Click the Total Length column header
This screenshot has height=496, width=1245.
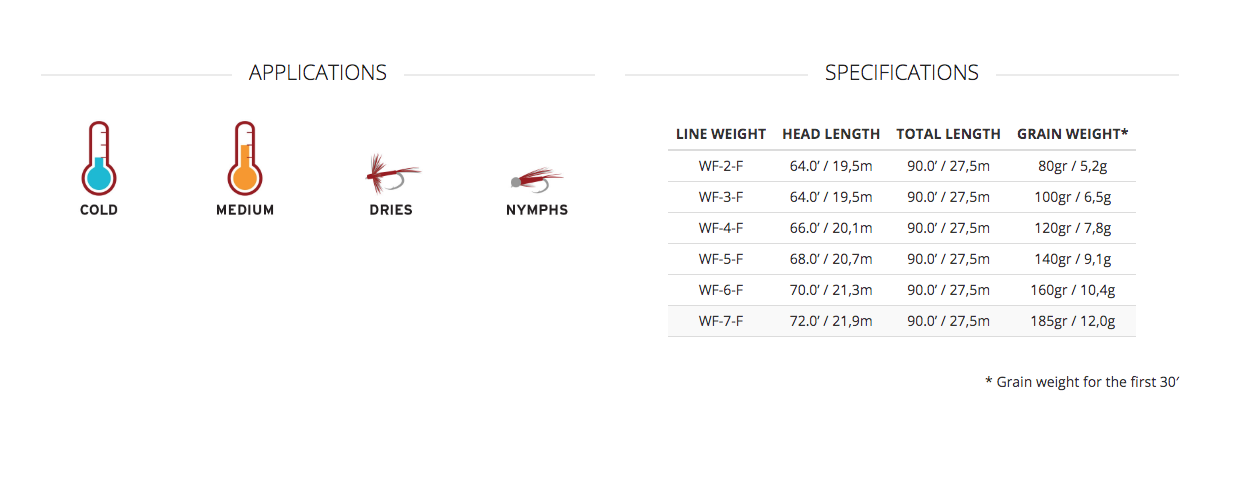[948, 134]
